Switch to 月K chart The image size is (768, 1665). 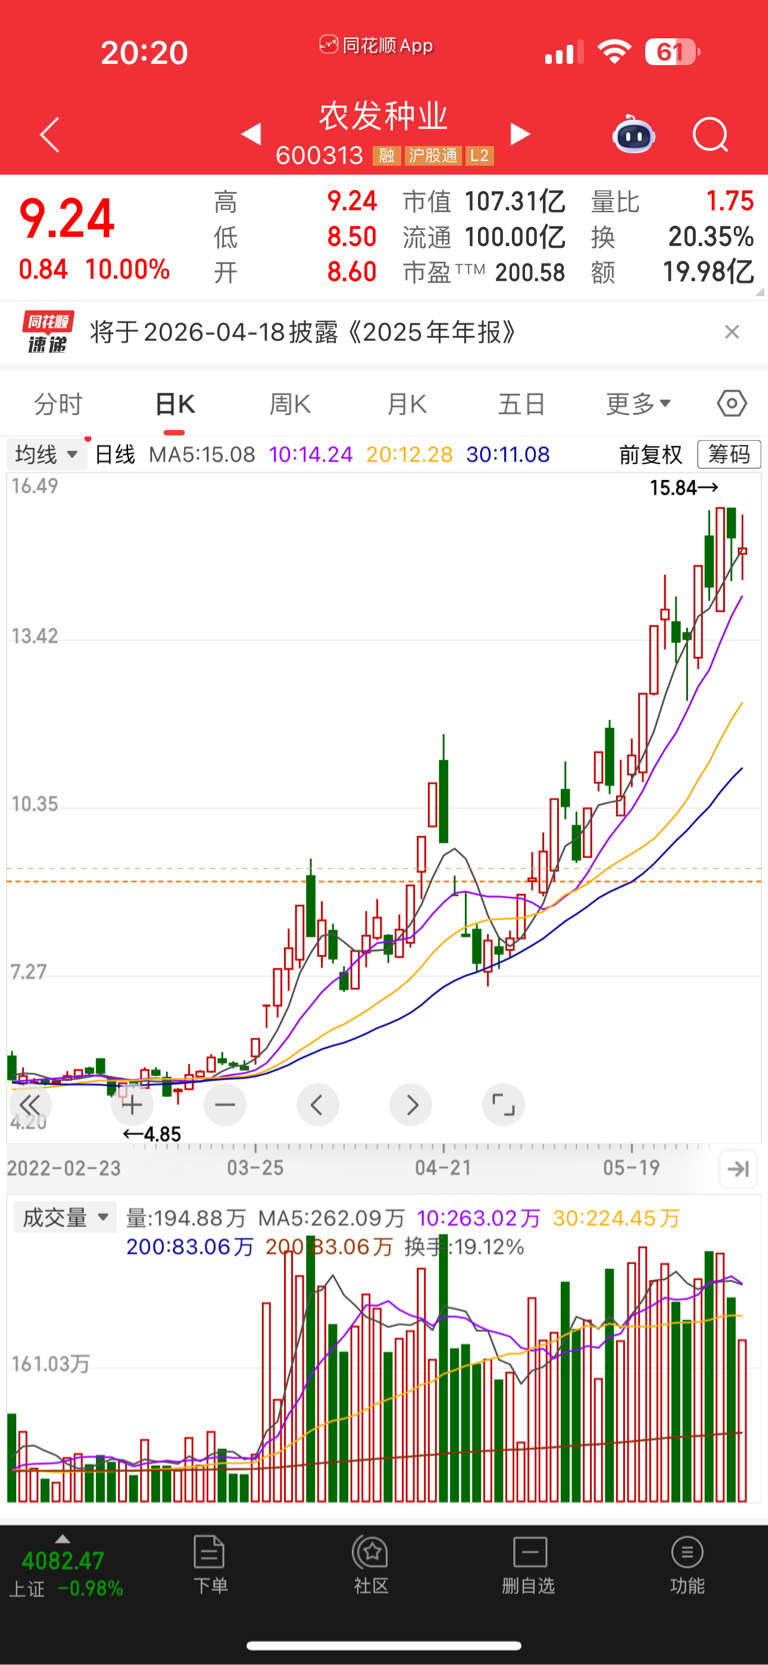tap(406, 404)
